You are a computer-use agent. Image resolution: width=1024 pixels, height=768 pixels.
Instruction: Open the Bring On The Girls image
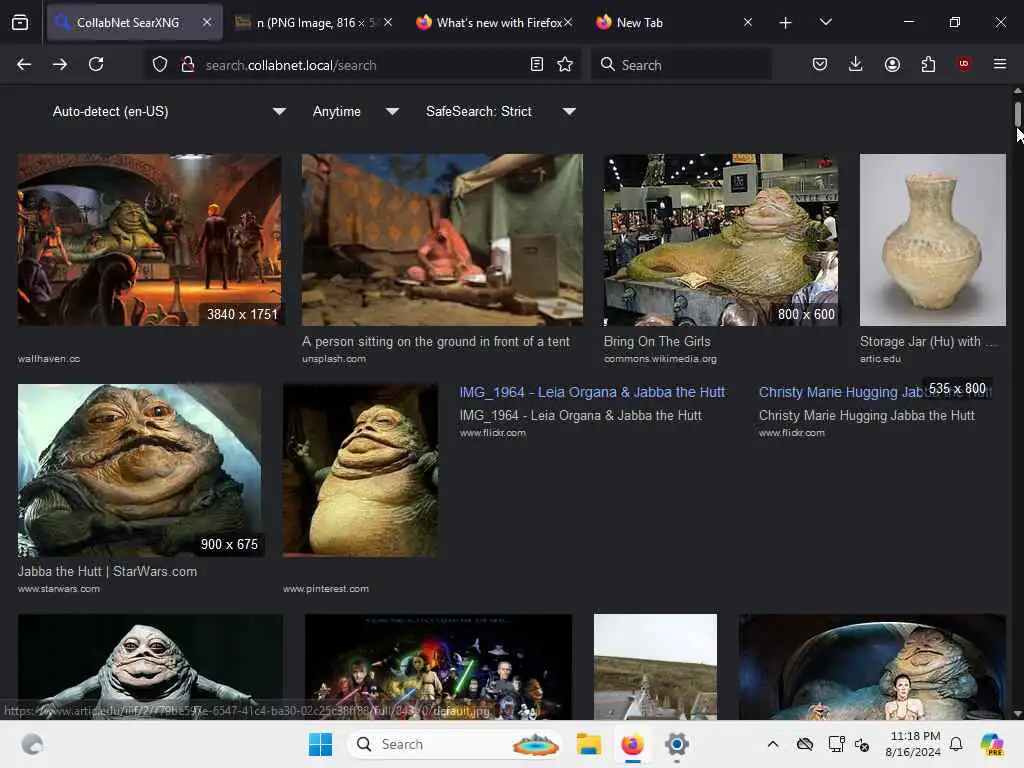click(721, 240)
